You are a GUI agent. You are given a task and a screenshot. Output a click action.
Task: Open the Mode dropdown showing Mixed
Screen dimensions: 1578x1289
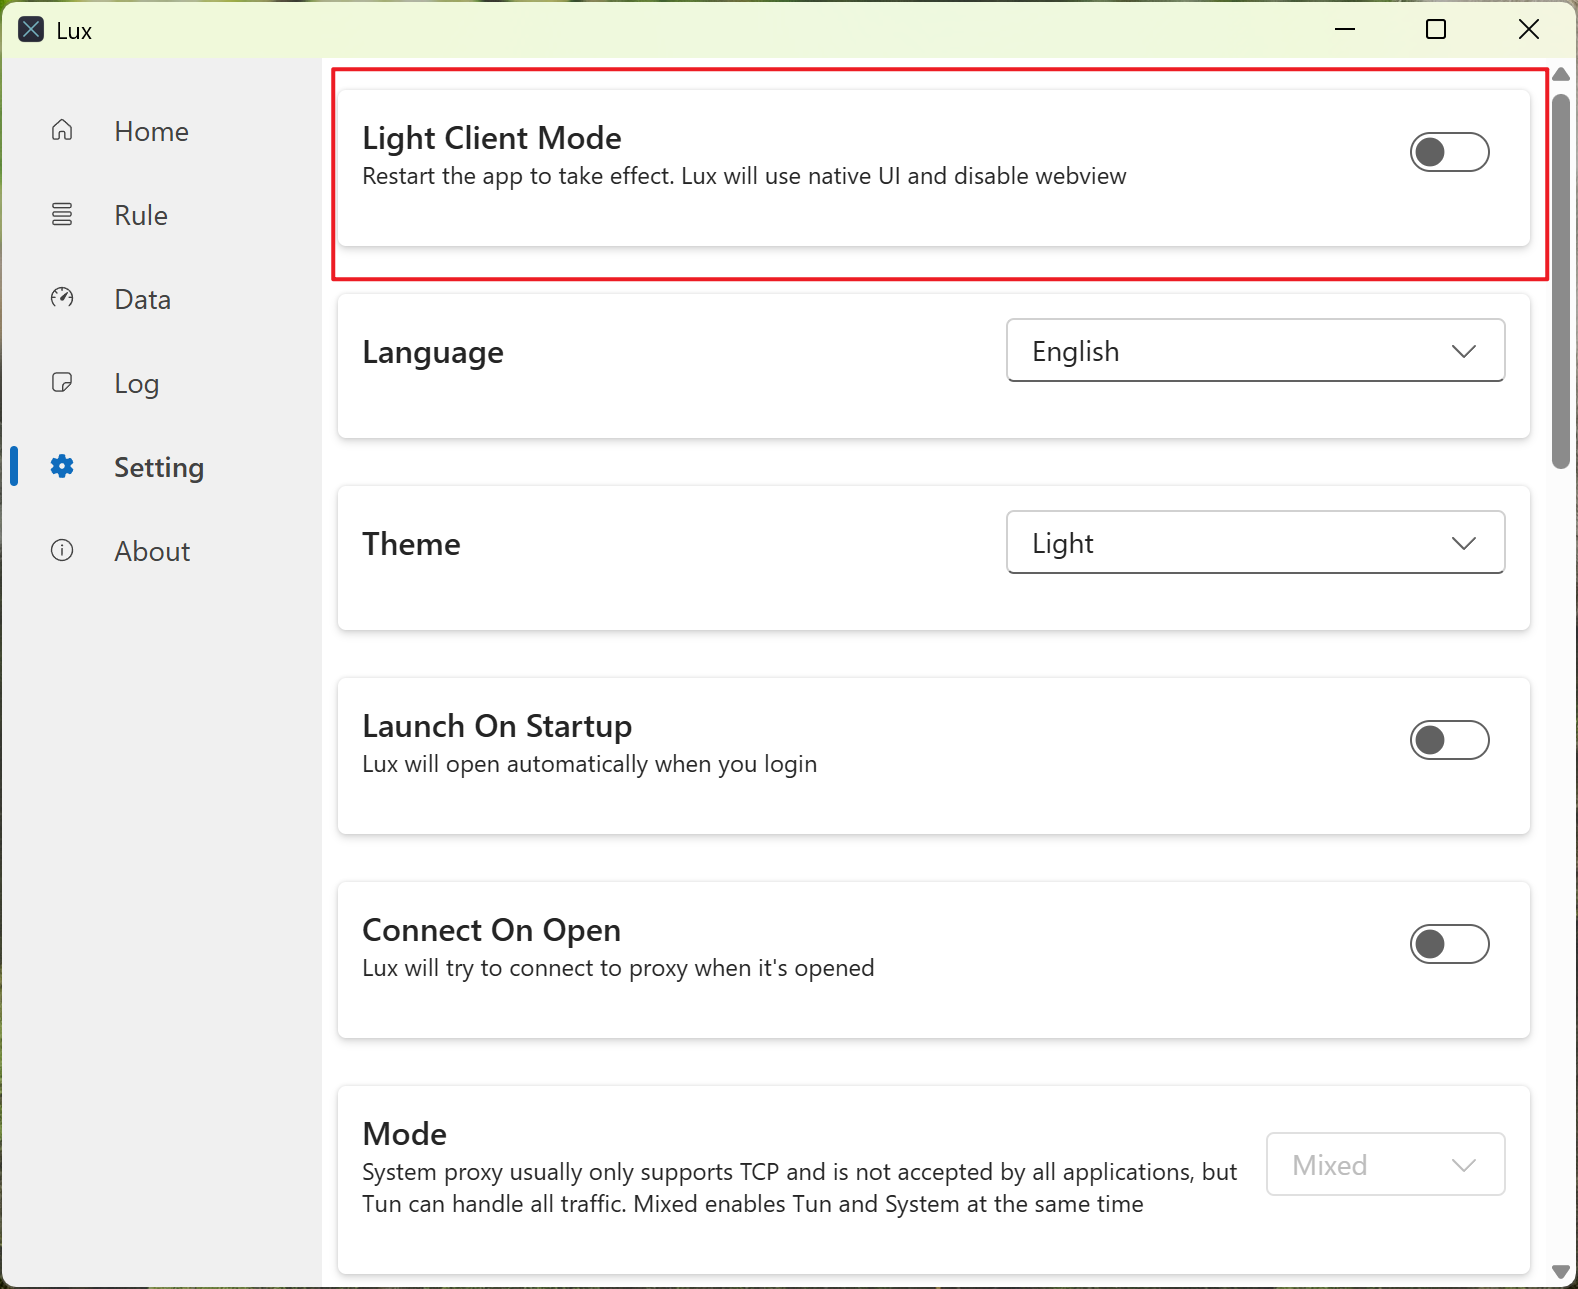point(1385,1164)
